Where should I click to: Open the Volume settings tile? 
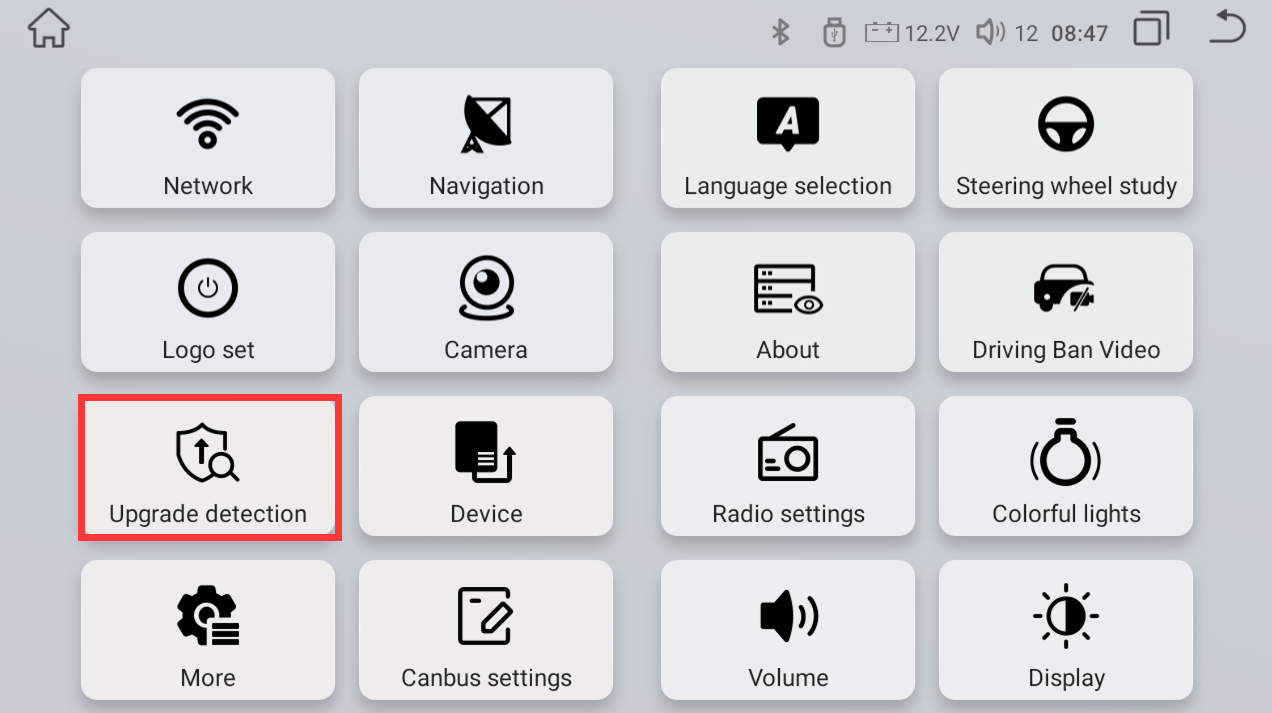click(x=788, y=630)
